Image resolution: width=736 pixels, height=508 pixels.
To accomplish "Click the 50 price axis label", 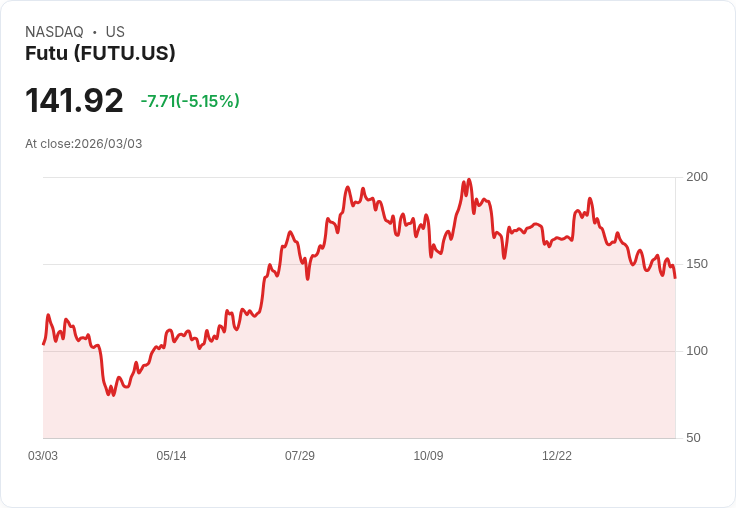I will click(693, 438).
